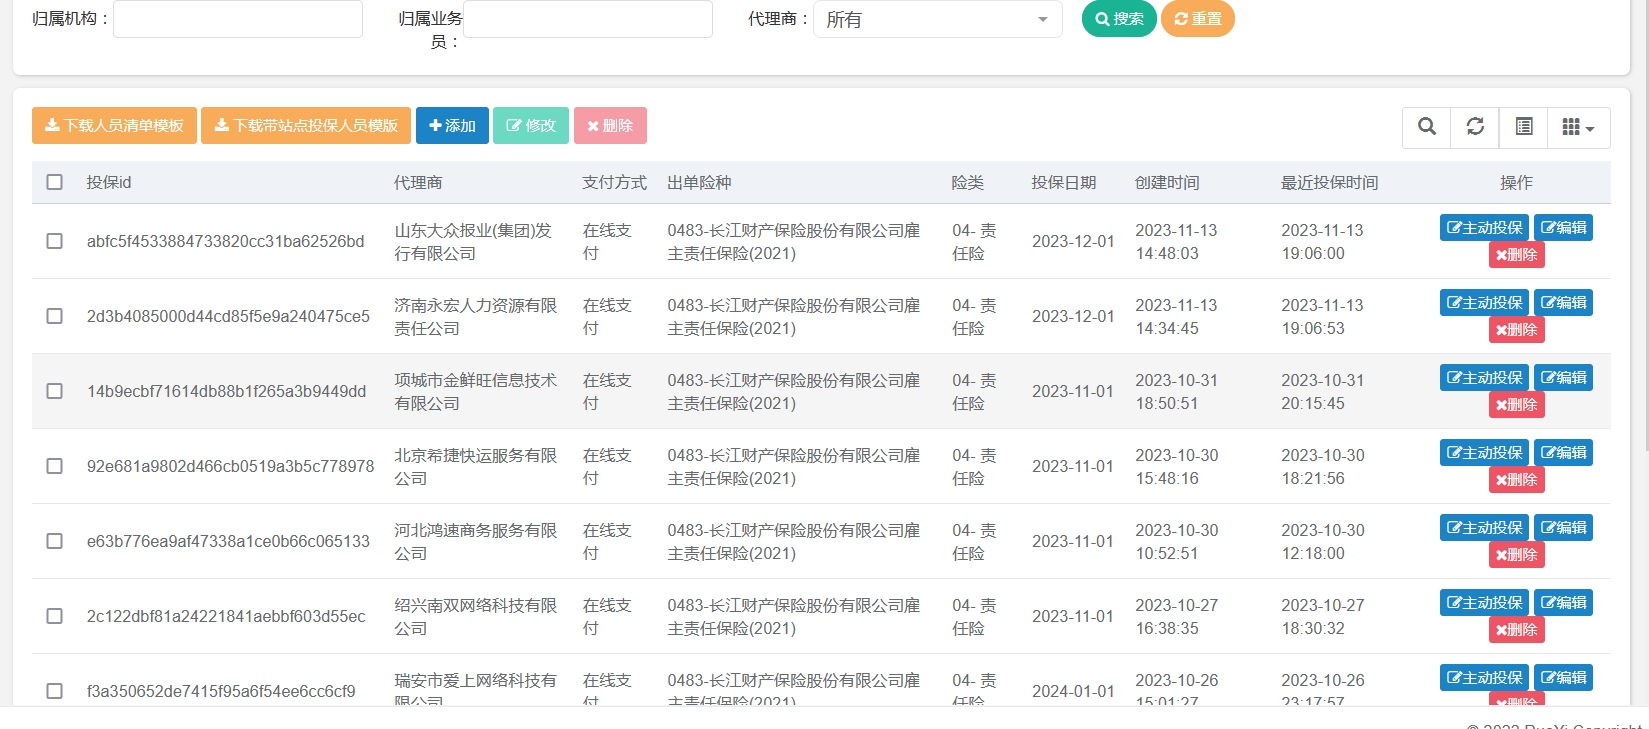Click the 修改 button
The image size is (1649, 729).
point(531,126)
